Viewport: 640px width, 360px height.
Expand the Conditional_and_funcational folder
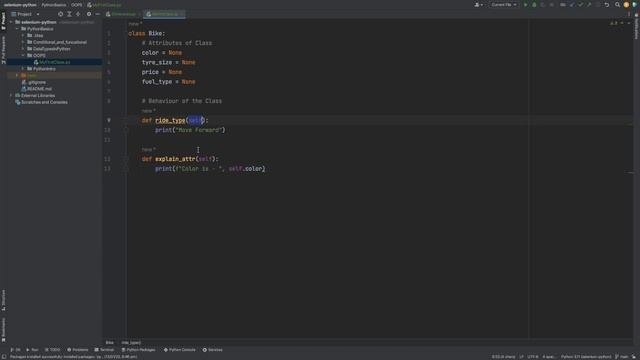pyautogui.click(x=23, y=42)
